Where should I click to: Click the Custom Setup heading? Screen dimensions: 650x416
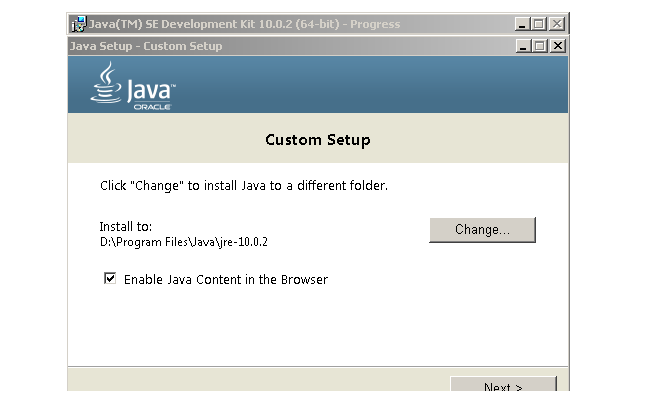click(318, 140)
